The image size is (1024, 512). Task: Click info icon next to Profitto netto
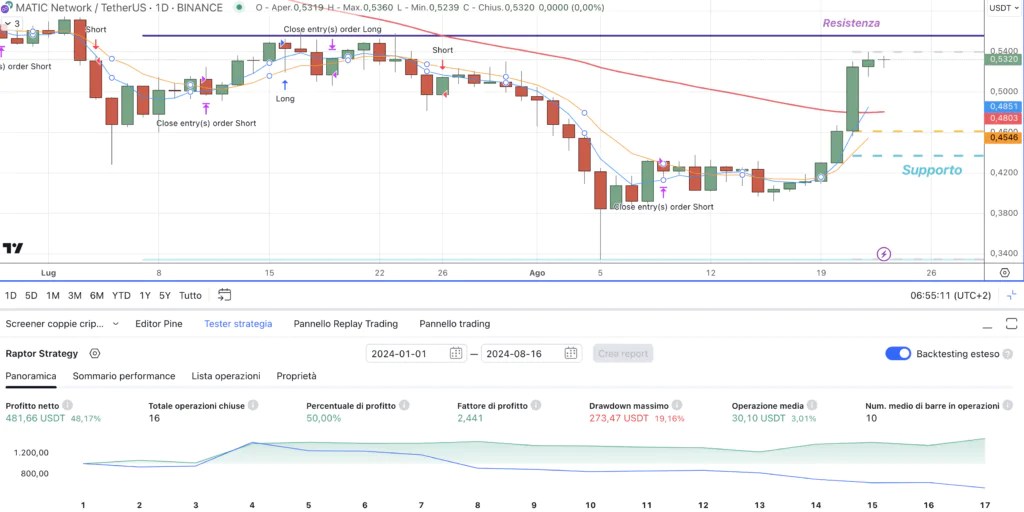[x=67, y=406]
